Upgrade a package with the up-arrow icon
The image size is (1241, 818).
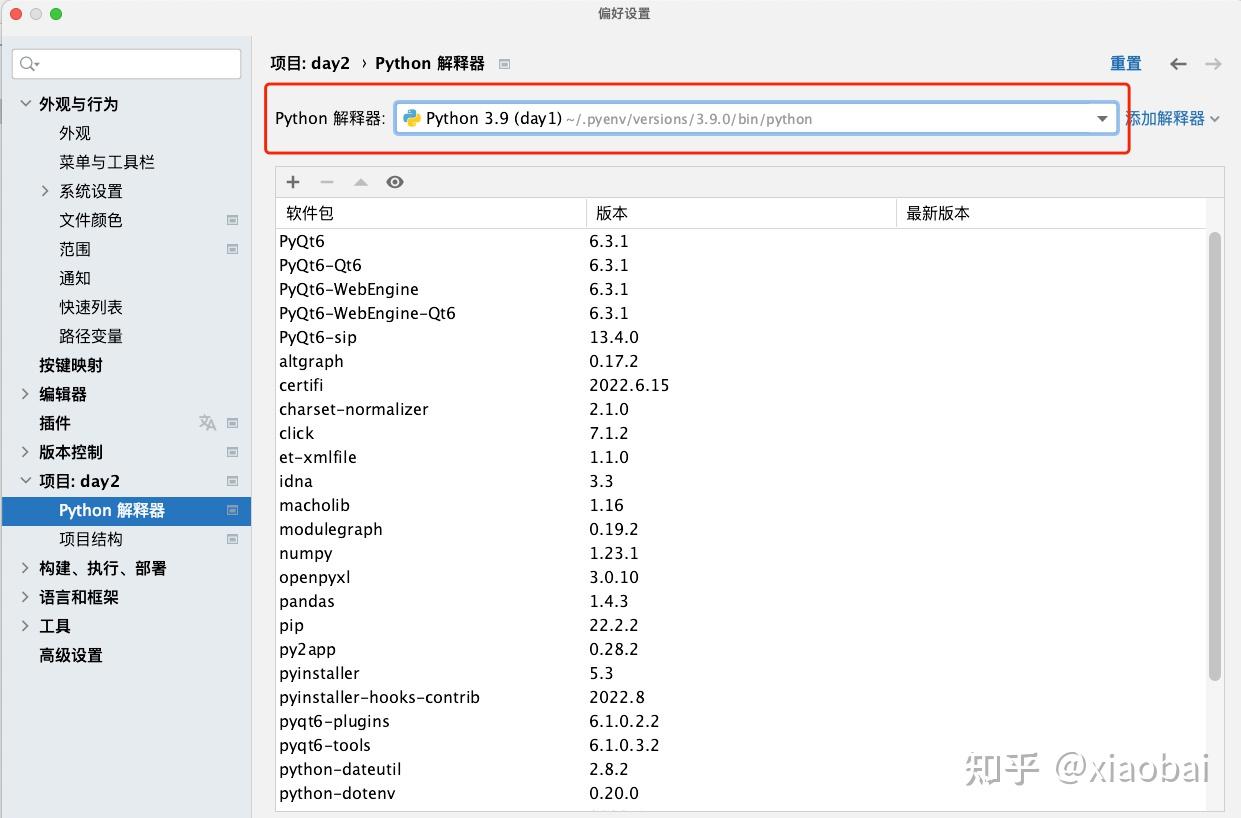pos(360,182)
